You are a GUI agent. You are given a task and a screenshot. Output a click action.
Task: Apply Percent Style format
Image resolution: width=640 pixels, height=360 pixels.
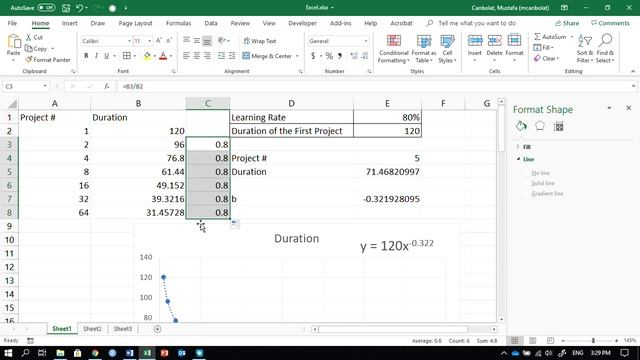pyautogui.click(x=329, y=56)
